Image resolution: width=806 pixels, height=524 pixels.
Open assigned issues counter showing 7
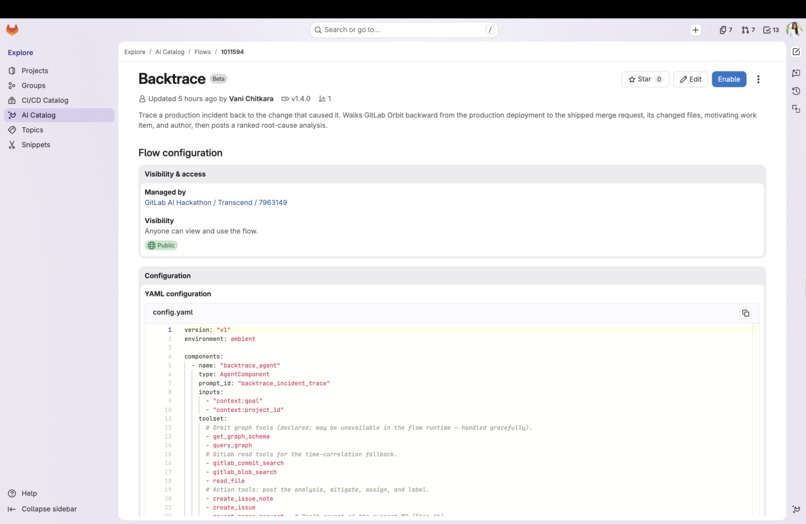726,30
